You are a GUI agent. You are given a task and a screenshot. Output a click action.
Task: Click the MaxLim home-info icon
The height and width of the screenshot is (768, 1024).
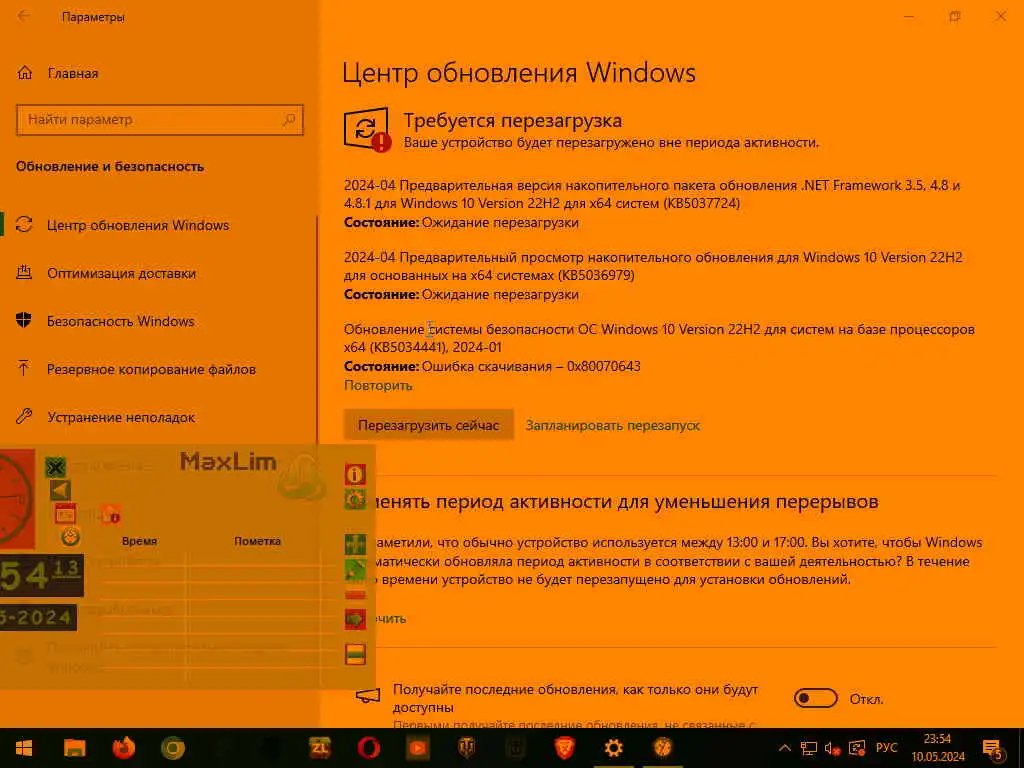point(111,515)
